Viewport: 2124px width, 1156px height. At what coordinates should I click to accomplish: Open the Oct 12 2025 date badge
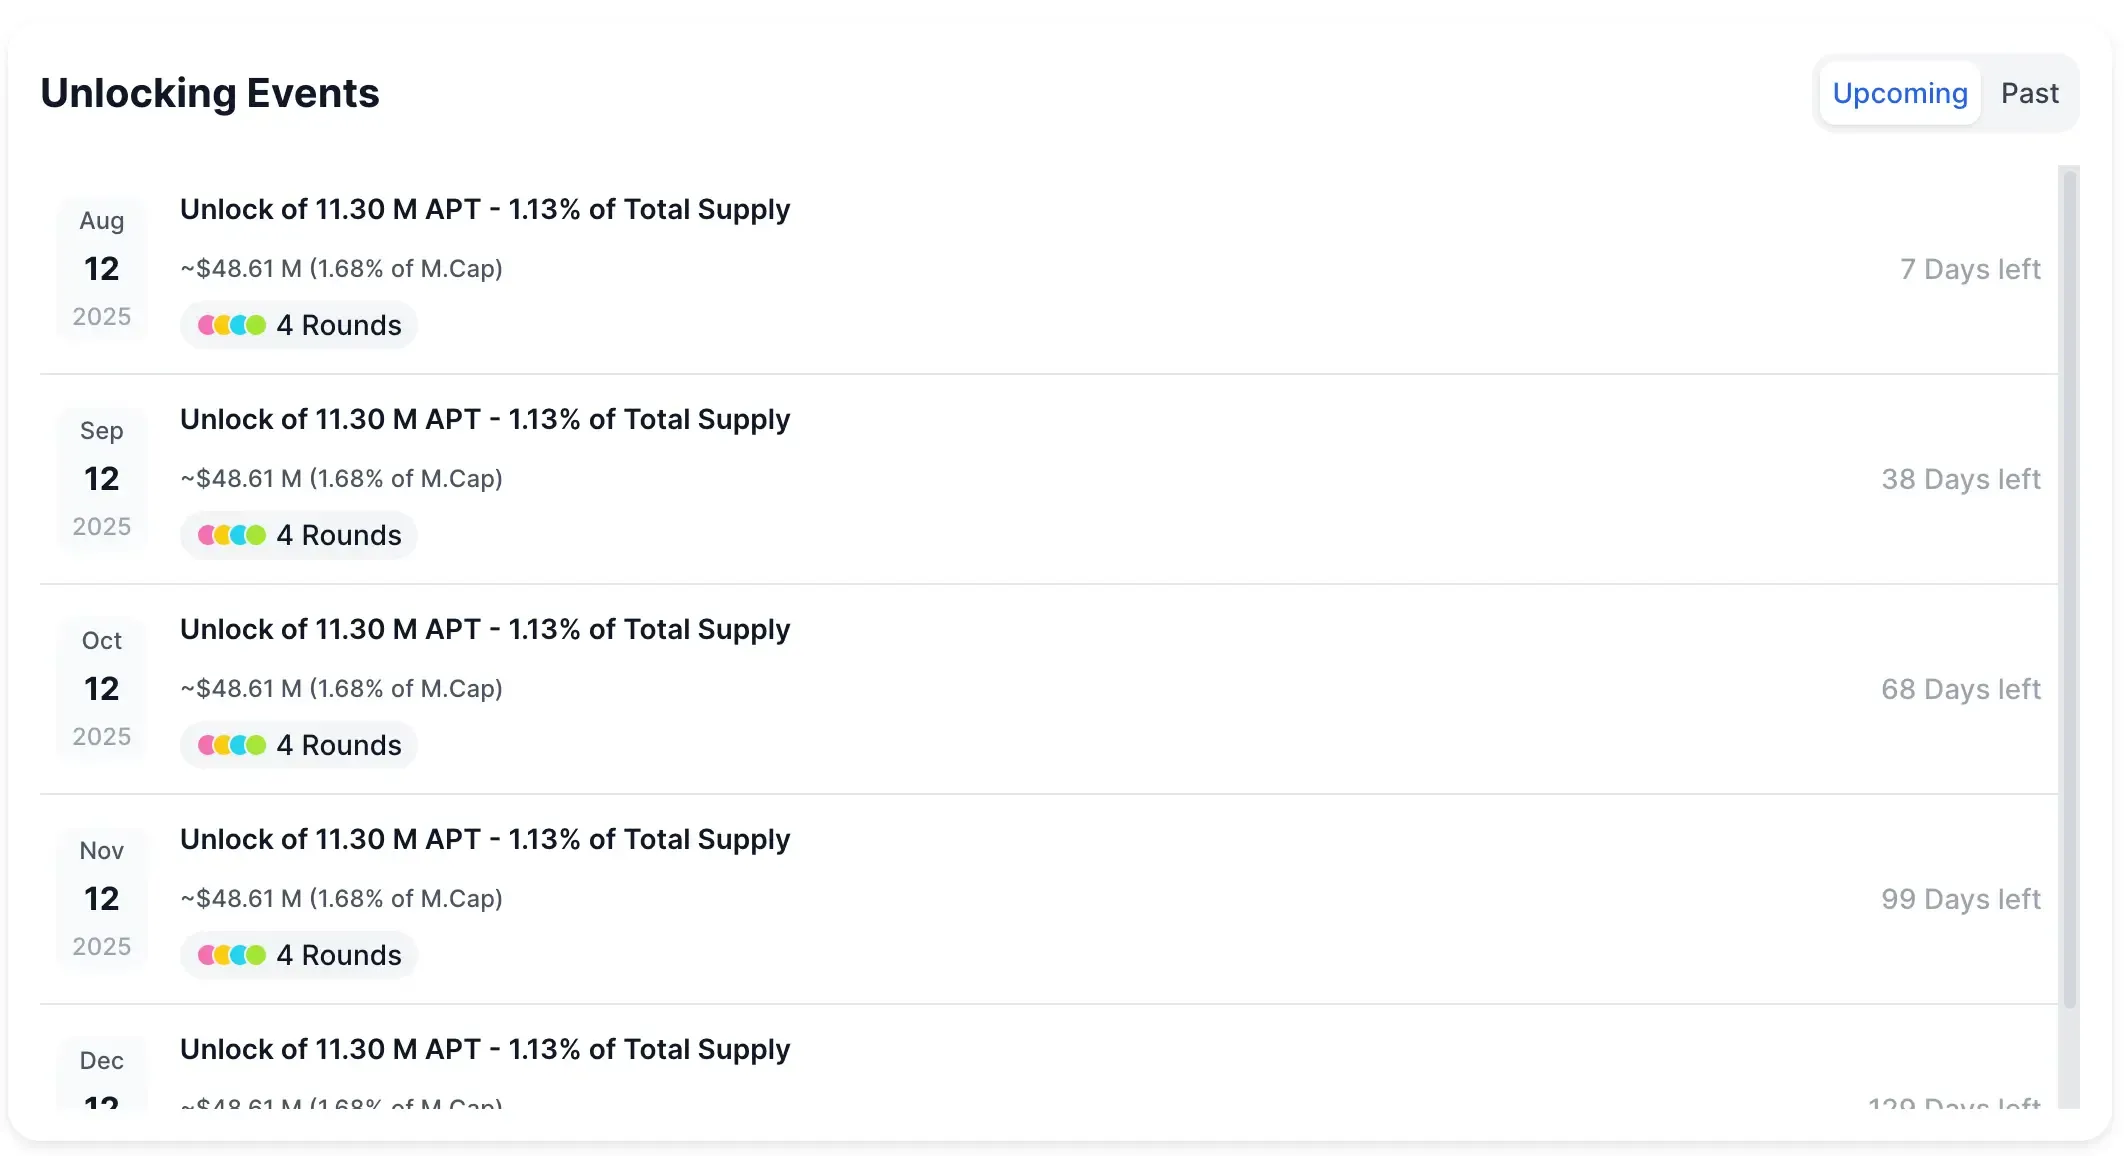pyautogui.click(x=102, y=688)
